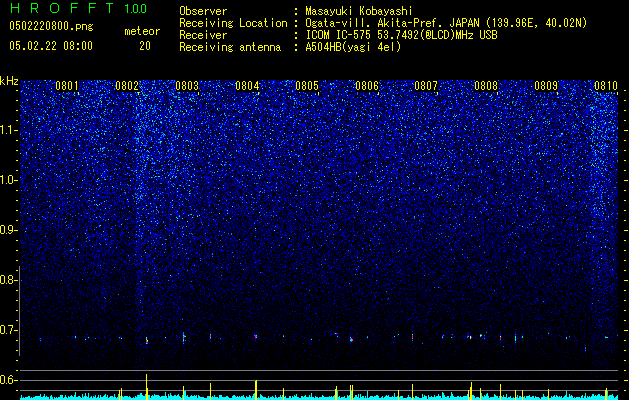Click the 0810 time marker

pyautogui.click(x=606, y=86)
